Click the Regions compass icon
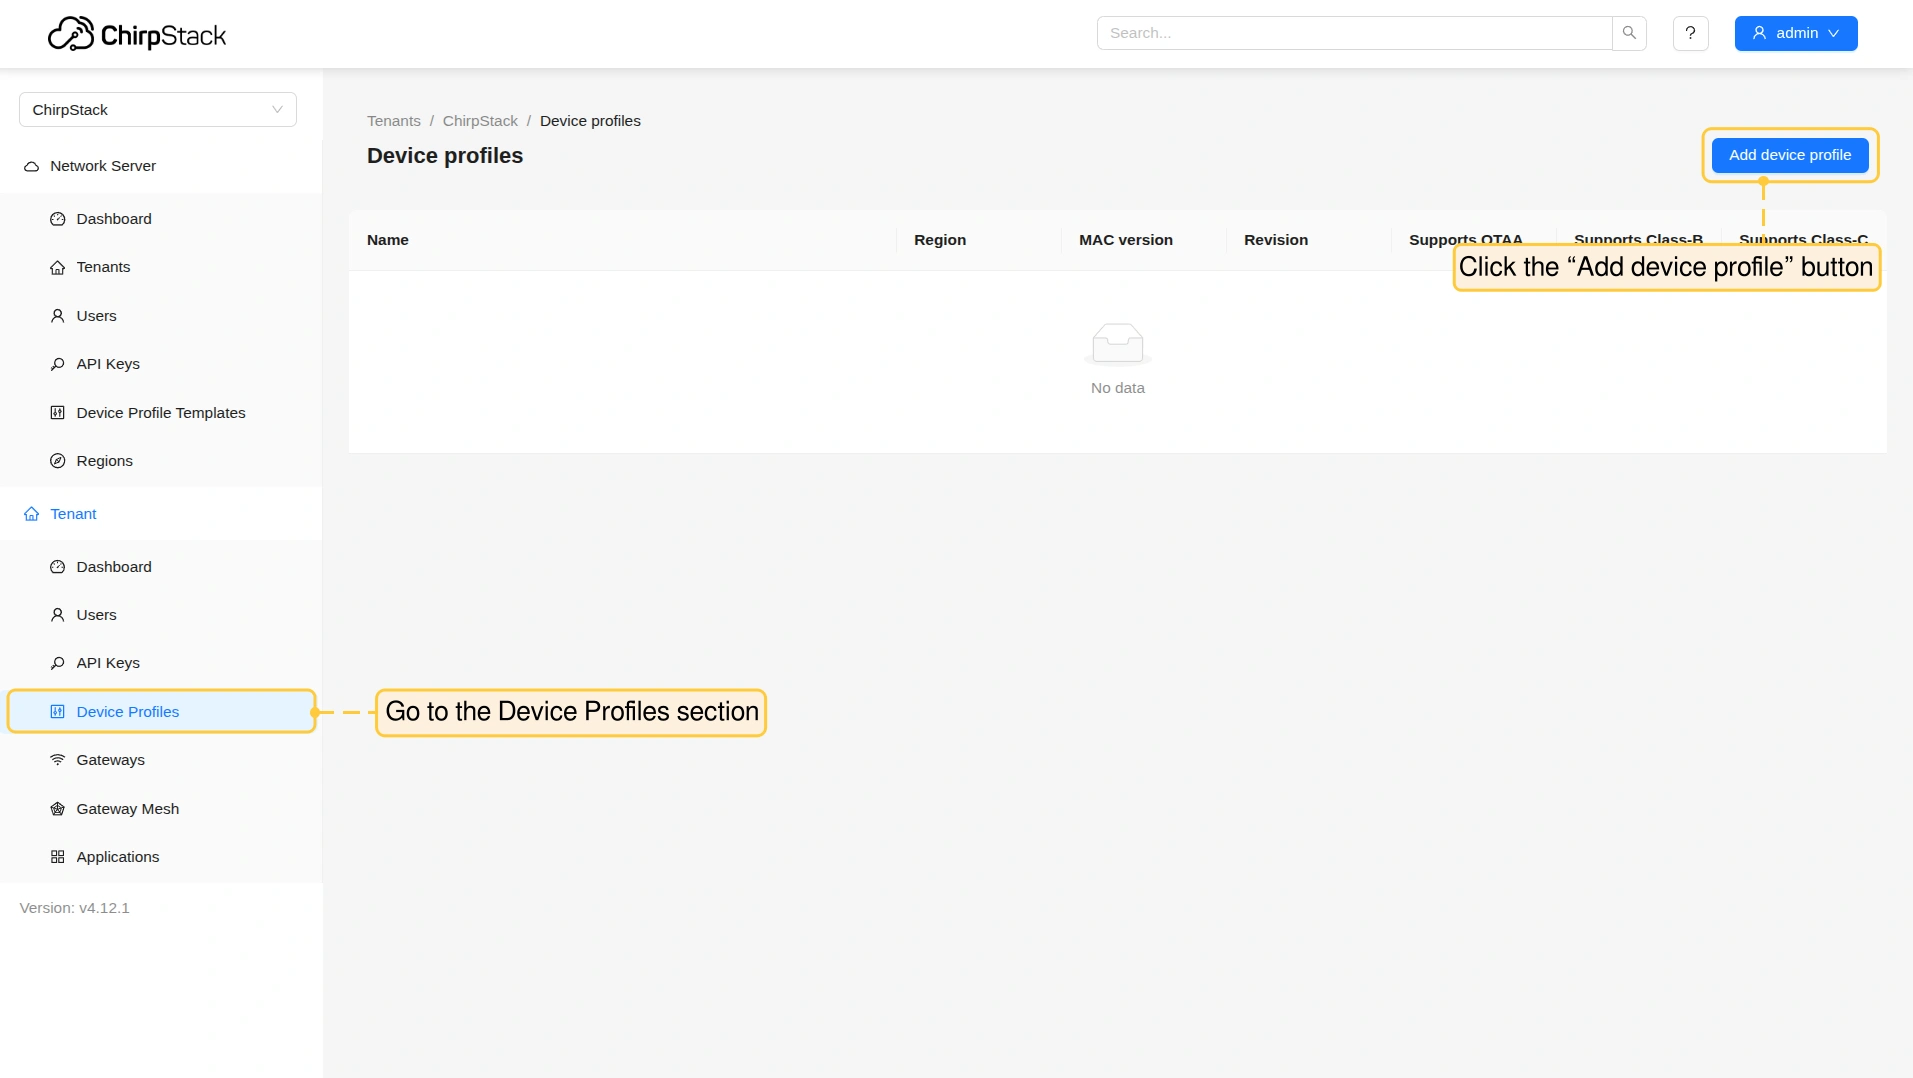This screenshot has height=1078, width=1913. tap(58, 461)
